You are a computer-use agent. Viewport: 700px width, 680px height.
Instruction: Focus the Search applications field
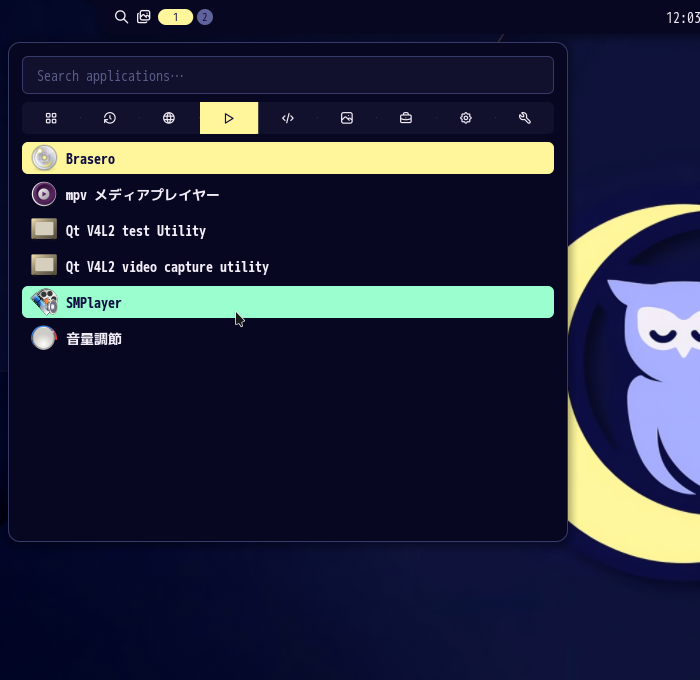[x=288, y=75]
